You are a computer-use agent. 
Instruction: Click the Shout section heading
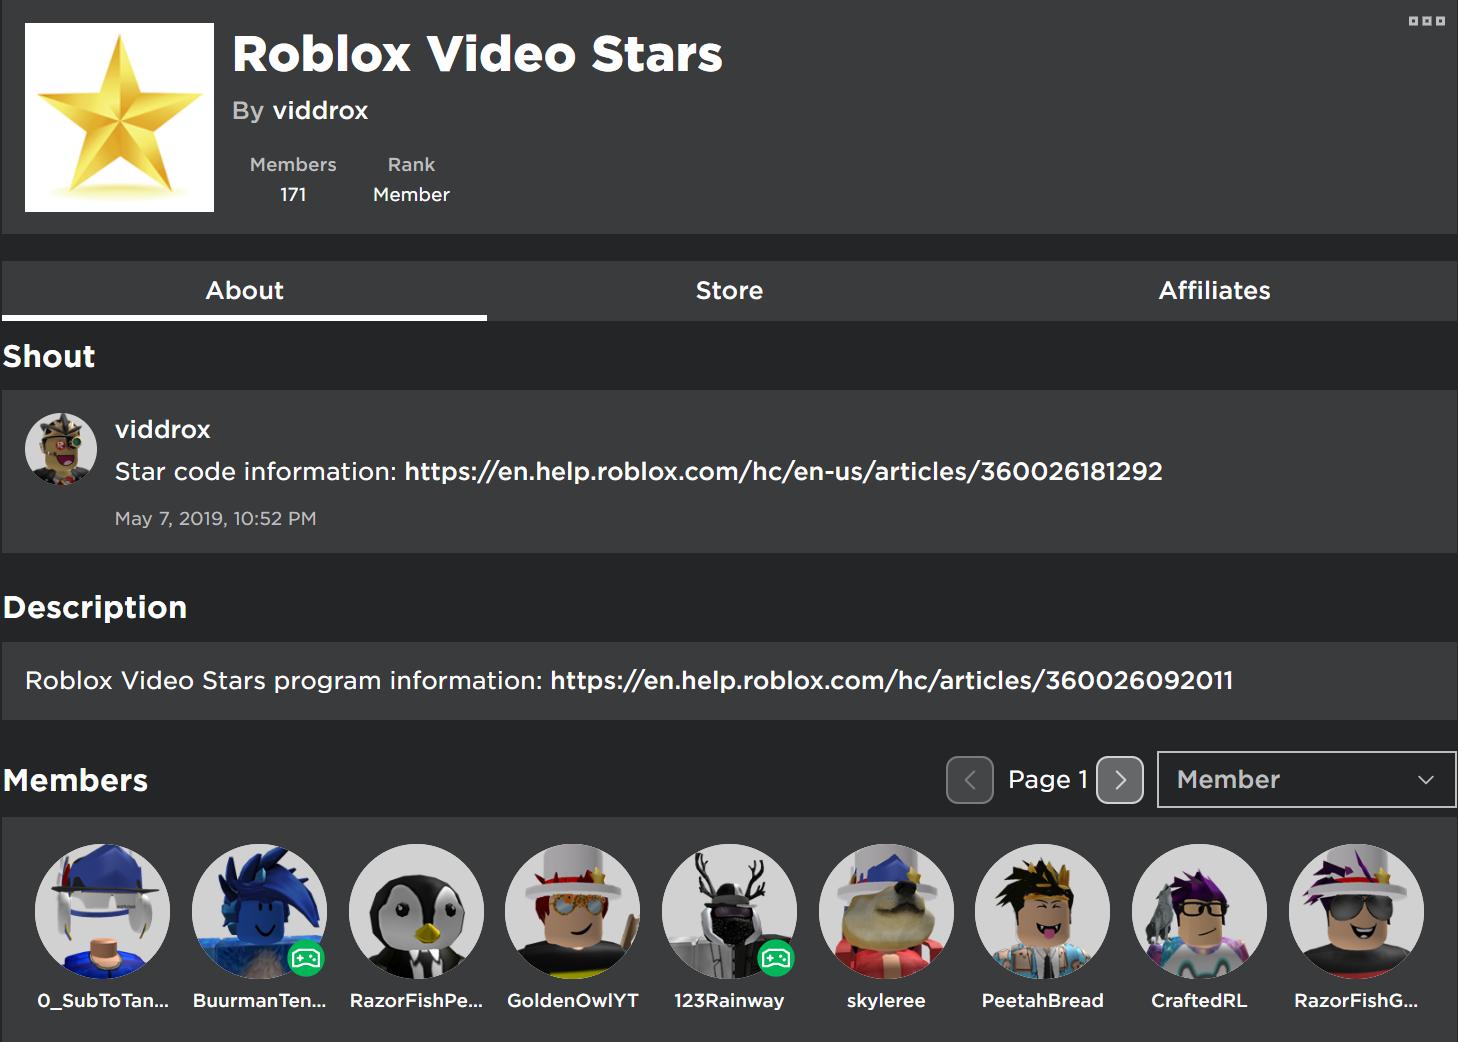coord(49,356)
